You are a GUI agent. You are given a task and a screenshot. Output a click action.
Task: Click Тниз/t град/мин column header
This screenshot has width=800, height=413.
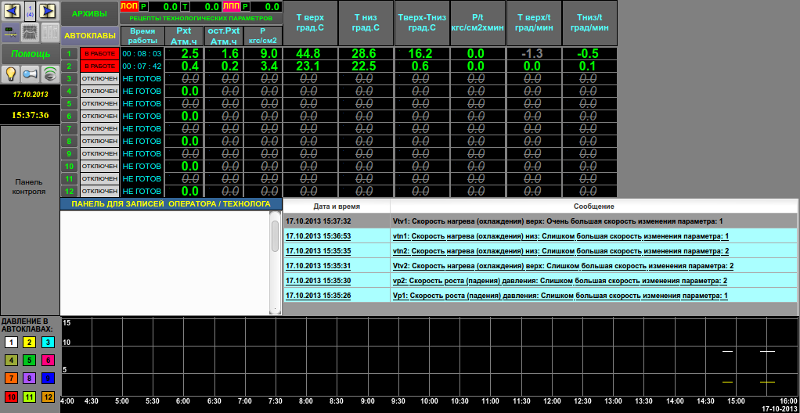click(590, 23)
